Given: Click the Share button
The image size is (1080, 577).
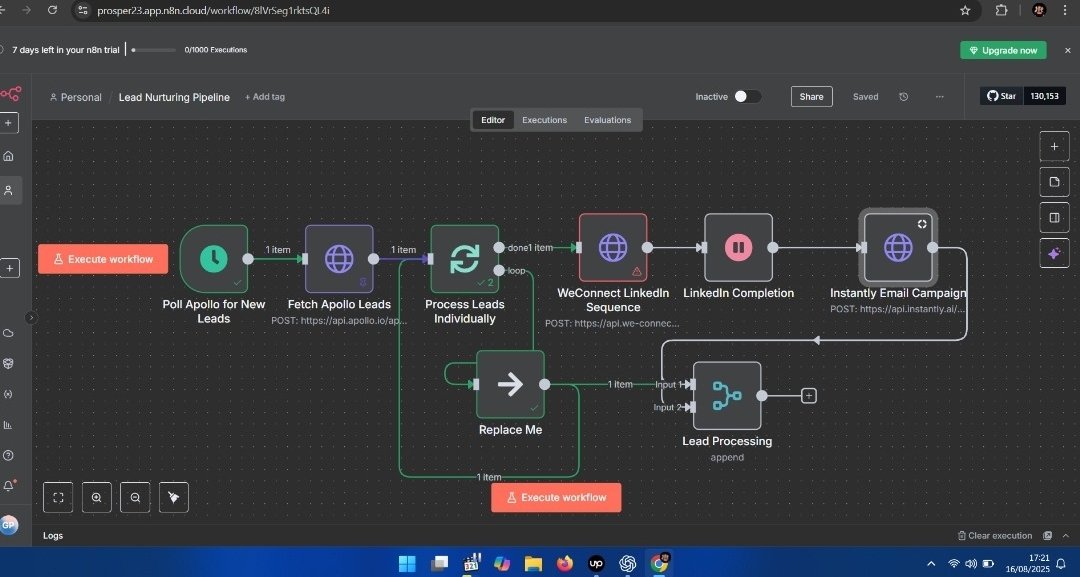Looking at the screenshot, I should [811, 96].
